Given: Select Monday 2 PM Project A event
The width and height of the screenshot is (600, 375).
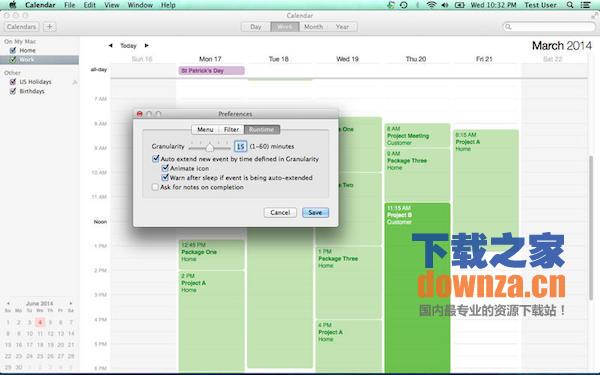Looking at the screenshot, I should point(211,321).
